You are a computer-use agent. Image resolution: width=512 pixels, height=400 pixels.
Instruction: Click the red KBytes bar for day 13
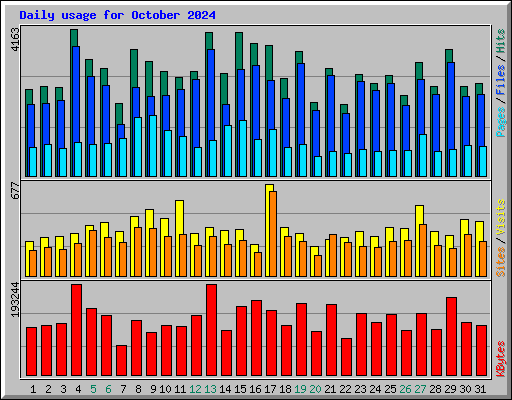[211, 330]
